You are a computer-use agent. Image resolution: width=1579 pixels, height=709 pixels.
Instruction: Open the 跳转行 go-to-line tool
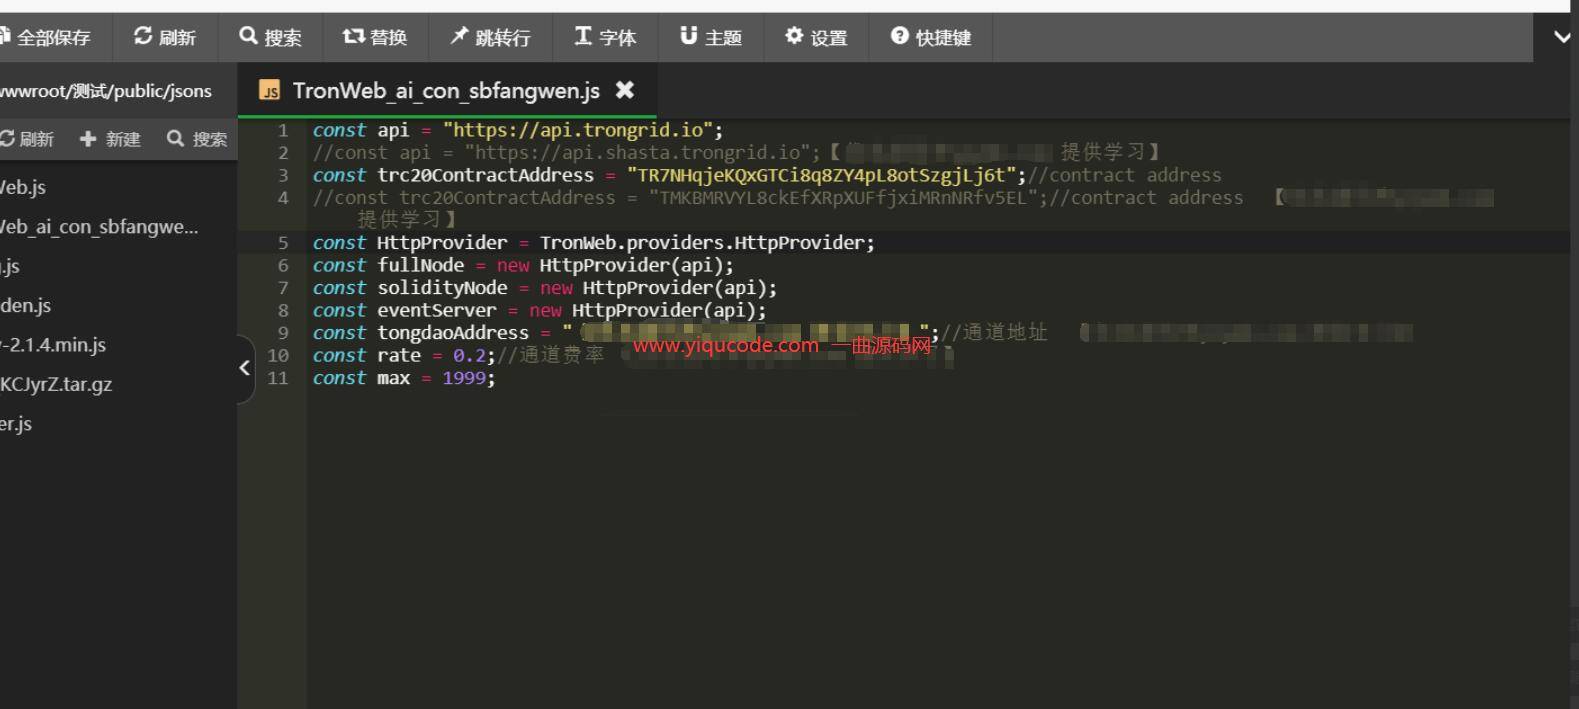(x=489, y=37)
